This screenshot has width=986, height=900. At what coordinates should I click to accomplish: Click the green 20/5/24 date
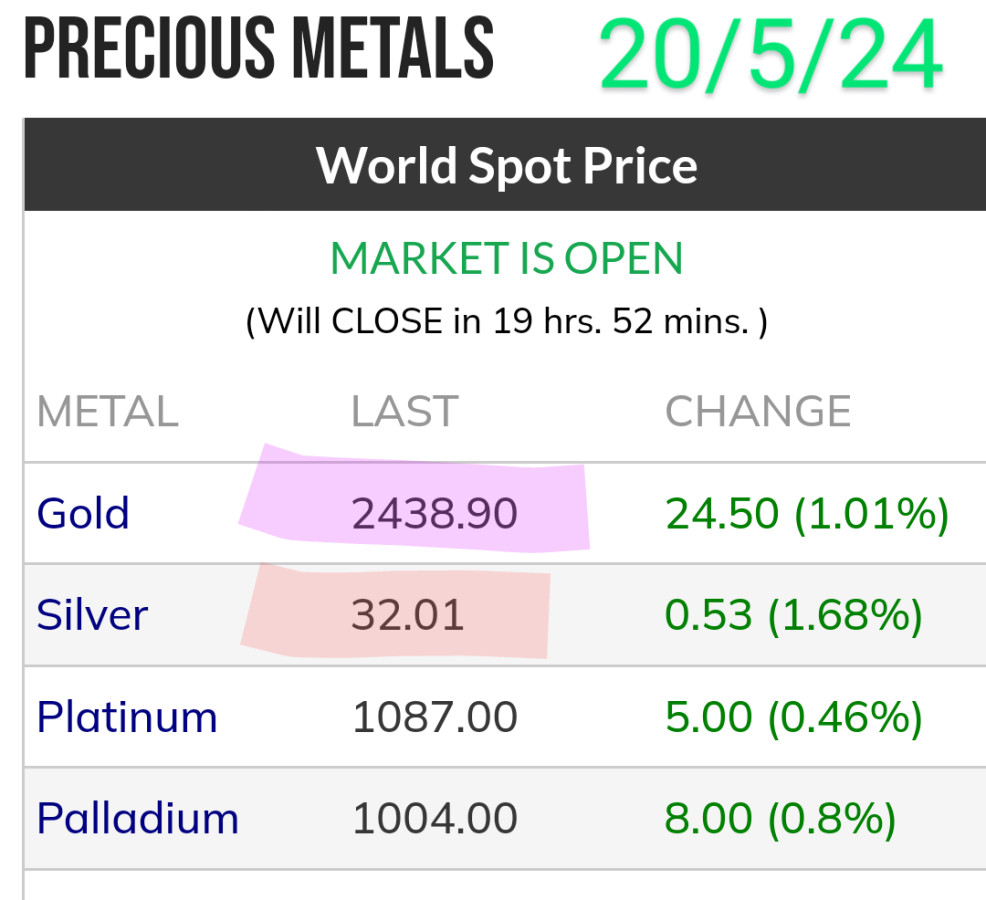pos(771,55)
